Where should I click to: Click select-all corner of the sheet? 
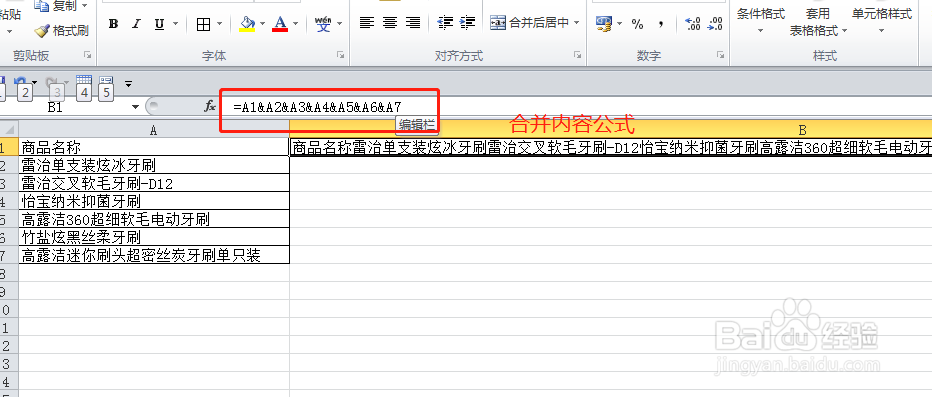coord(9,130)
